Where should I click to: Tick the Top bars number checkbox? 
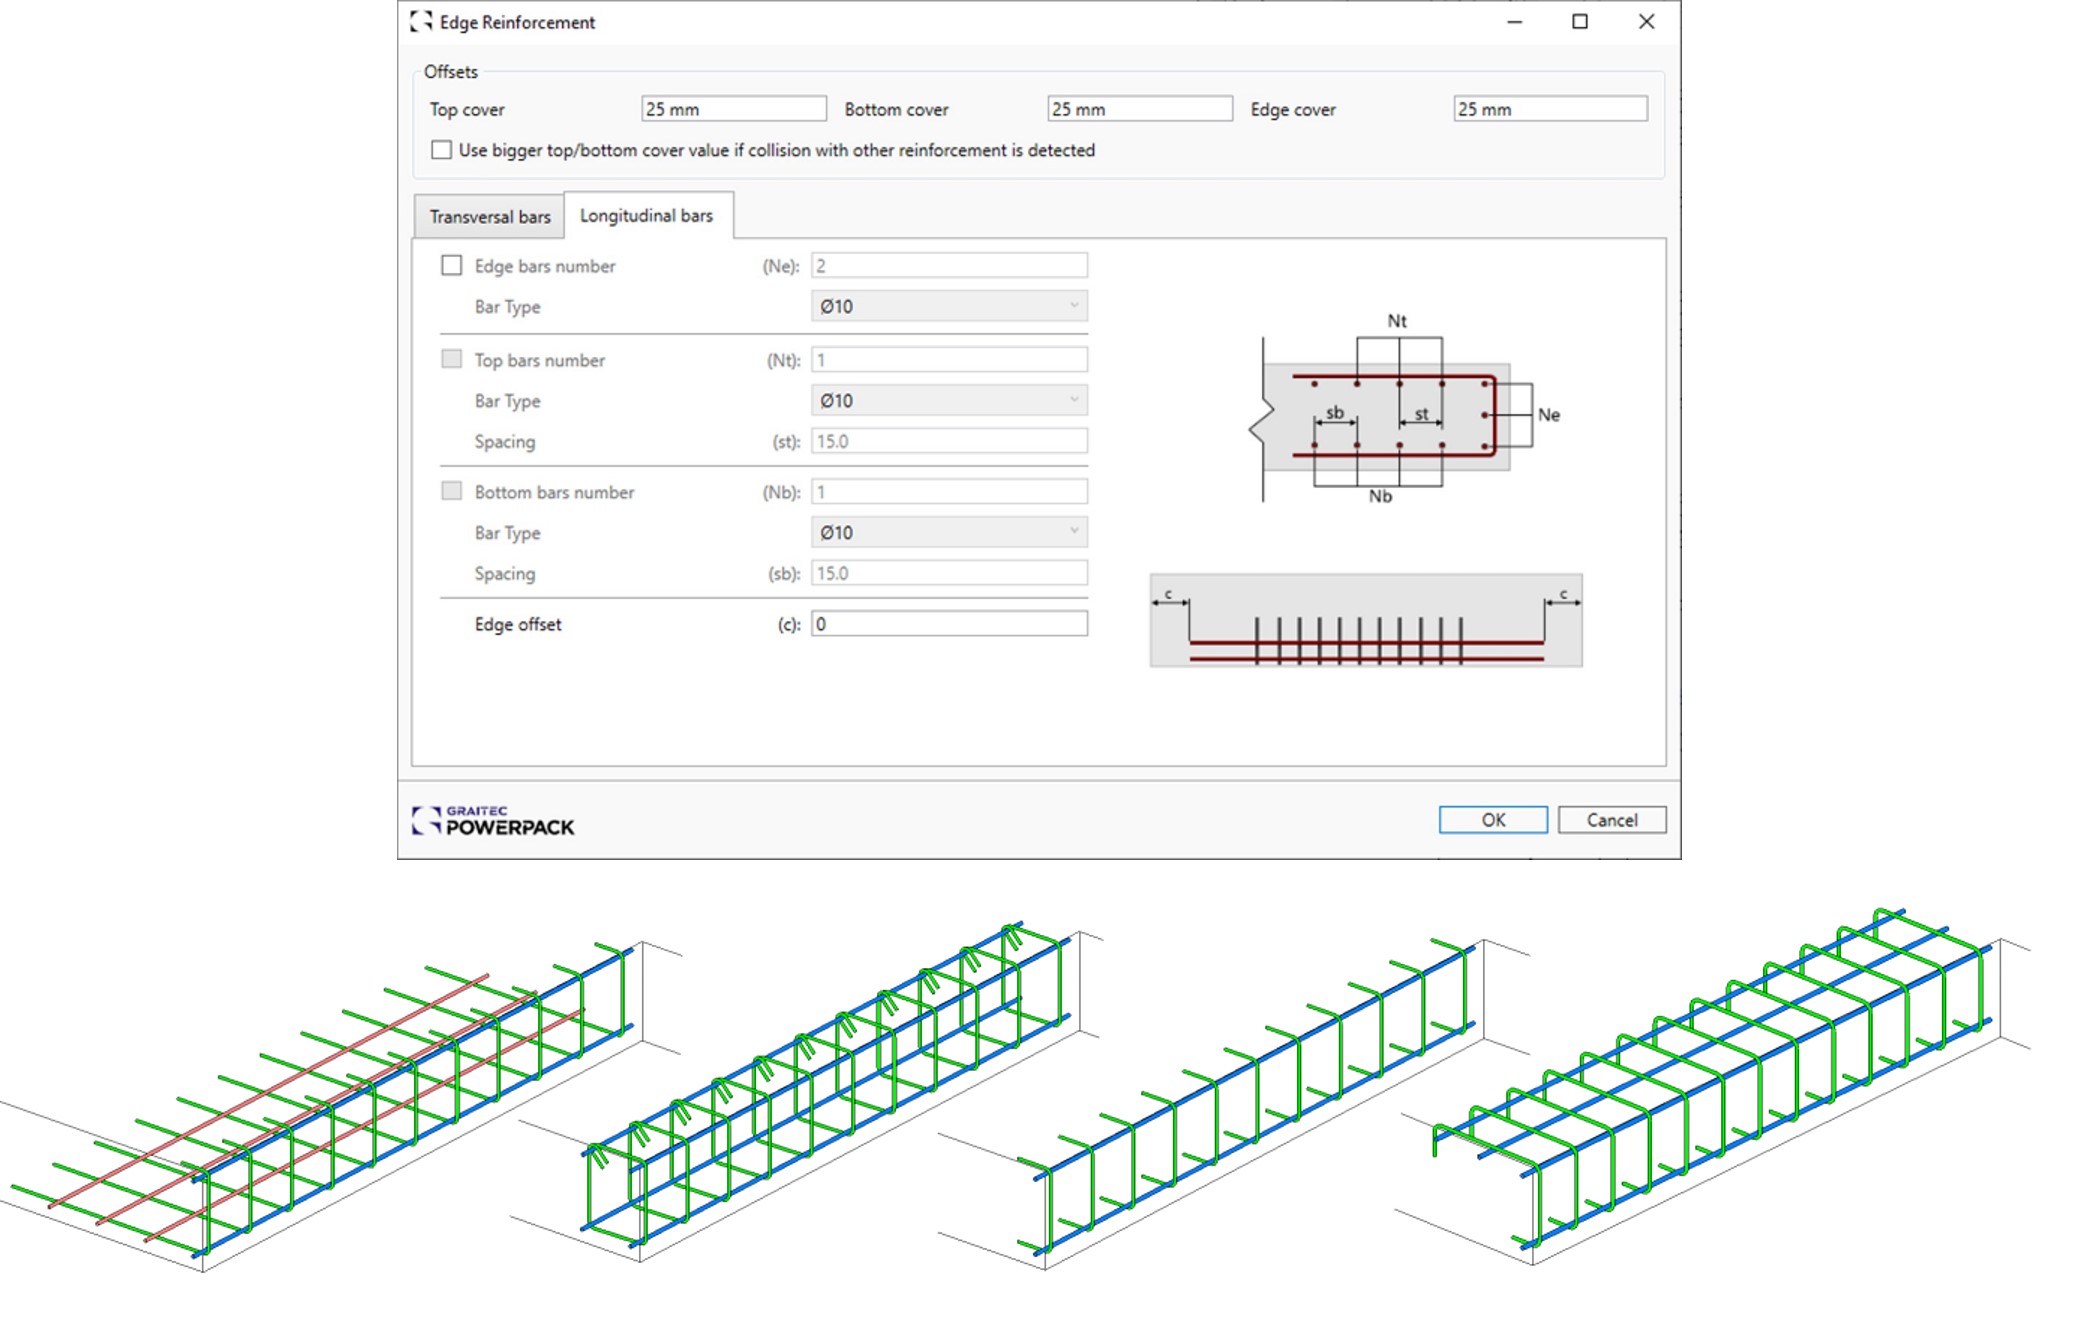pyautogui.click(x=452, y=359)
